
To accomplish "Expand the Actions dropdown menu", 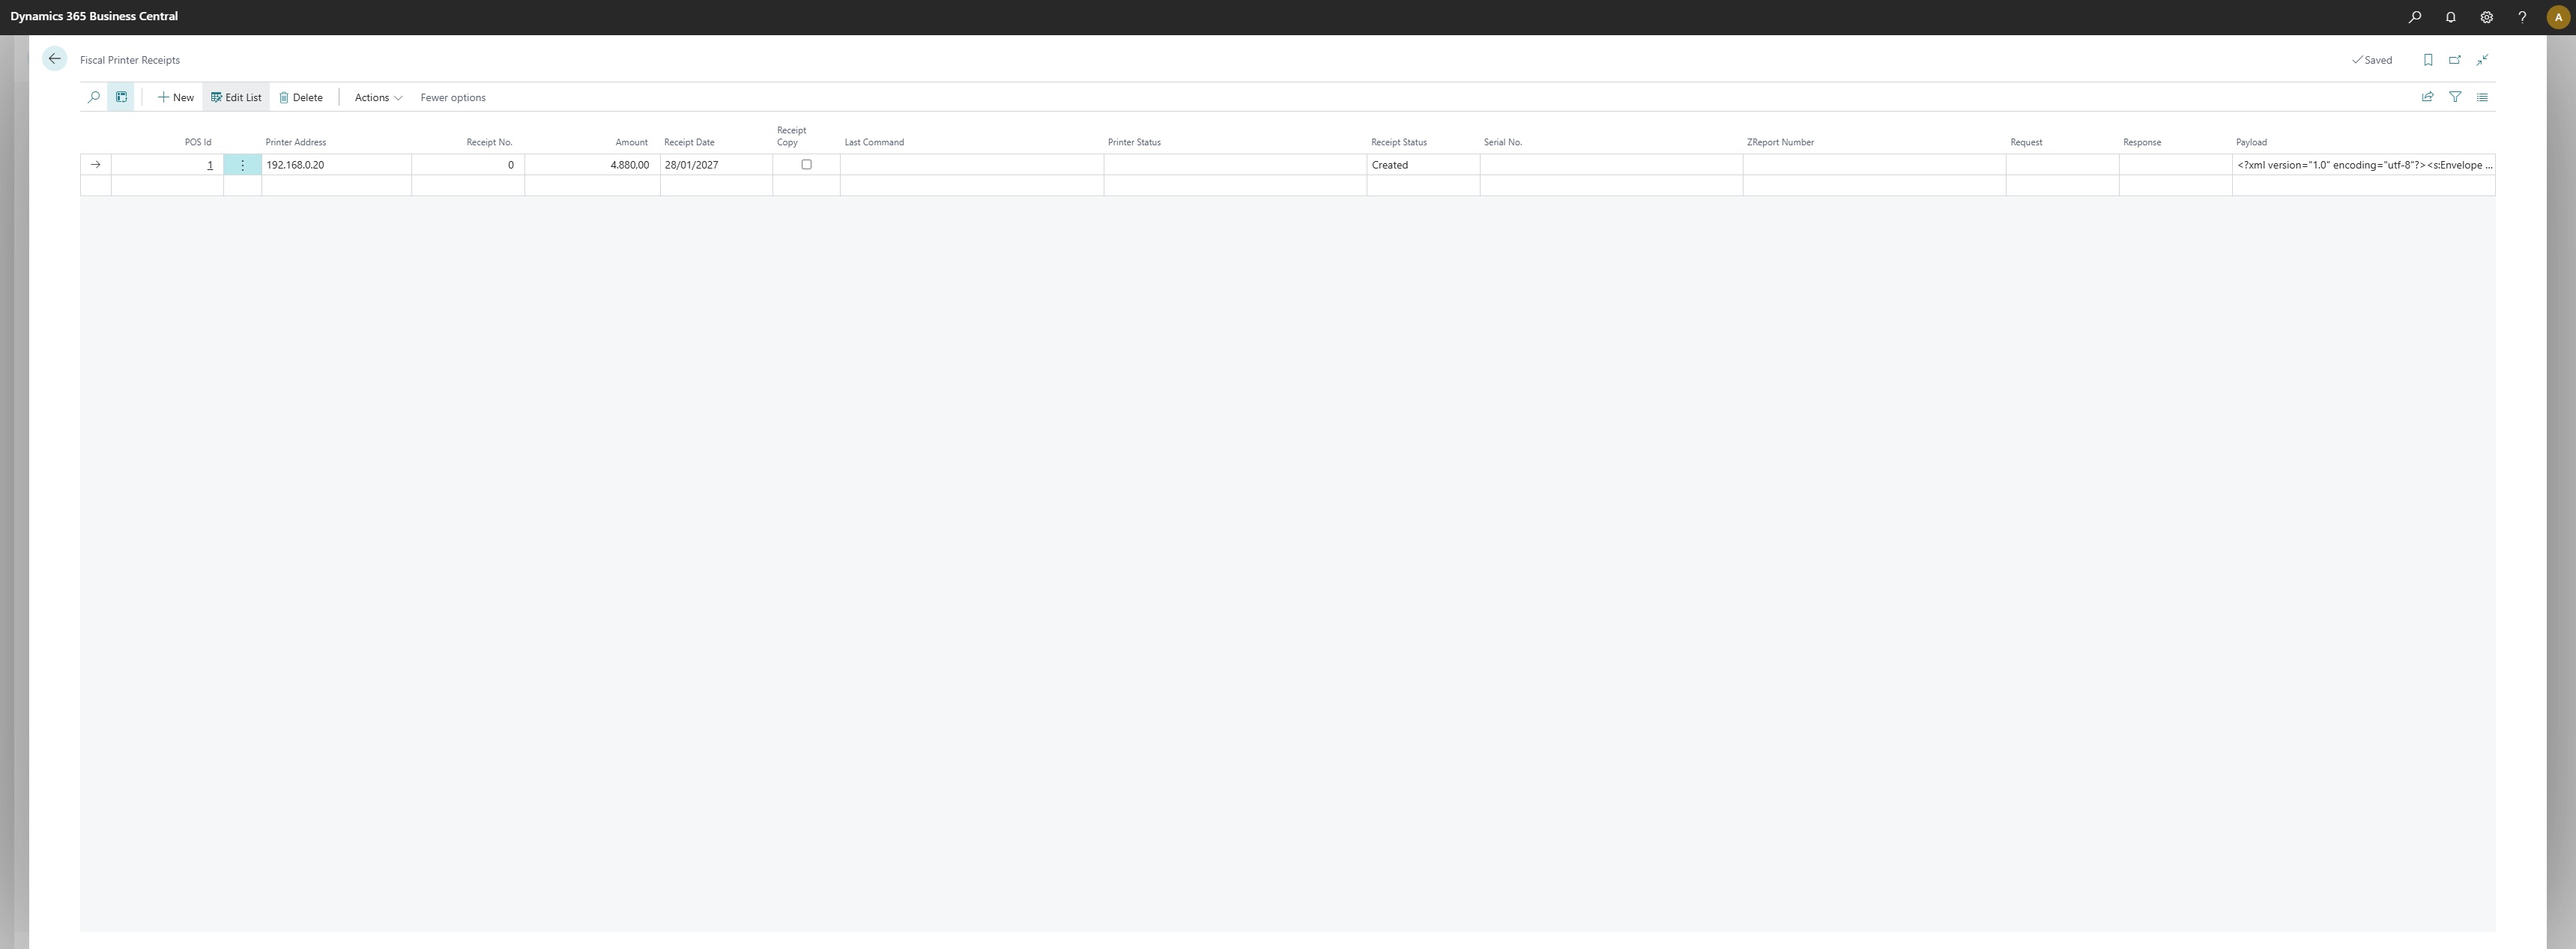I will coord(378,98).
